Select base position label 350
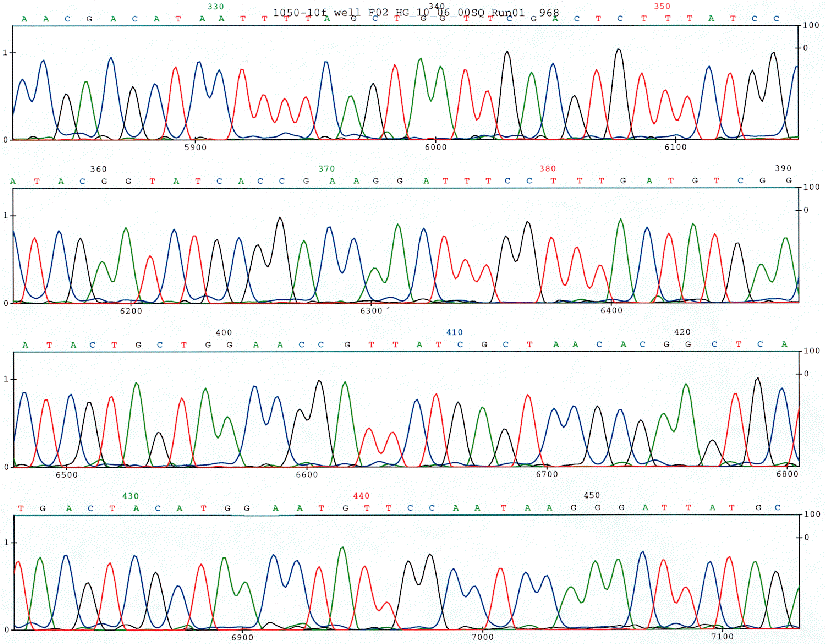825x644 pixels. (662, 6)
